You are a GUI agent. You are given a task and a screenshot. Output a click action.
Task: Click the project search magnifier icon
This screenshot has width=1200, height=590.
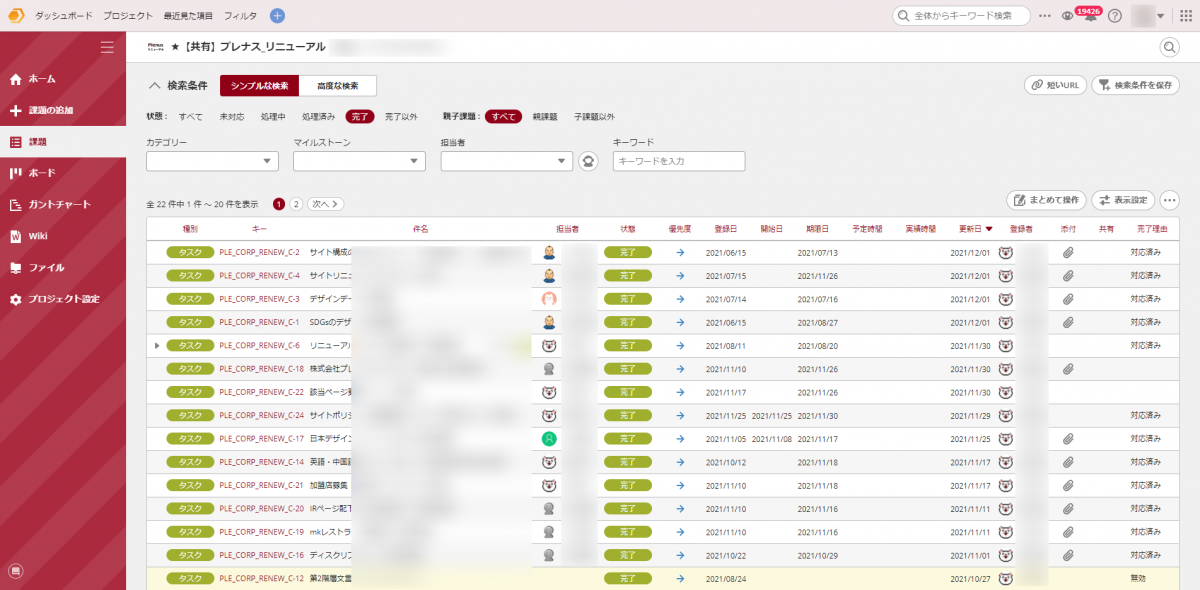[1169, 47]
